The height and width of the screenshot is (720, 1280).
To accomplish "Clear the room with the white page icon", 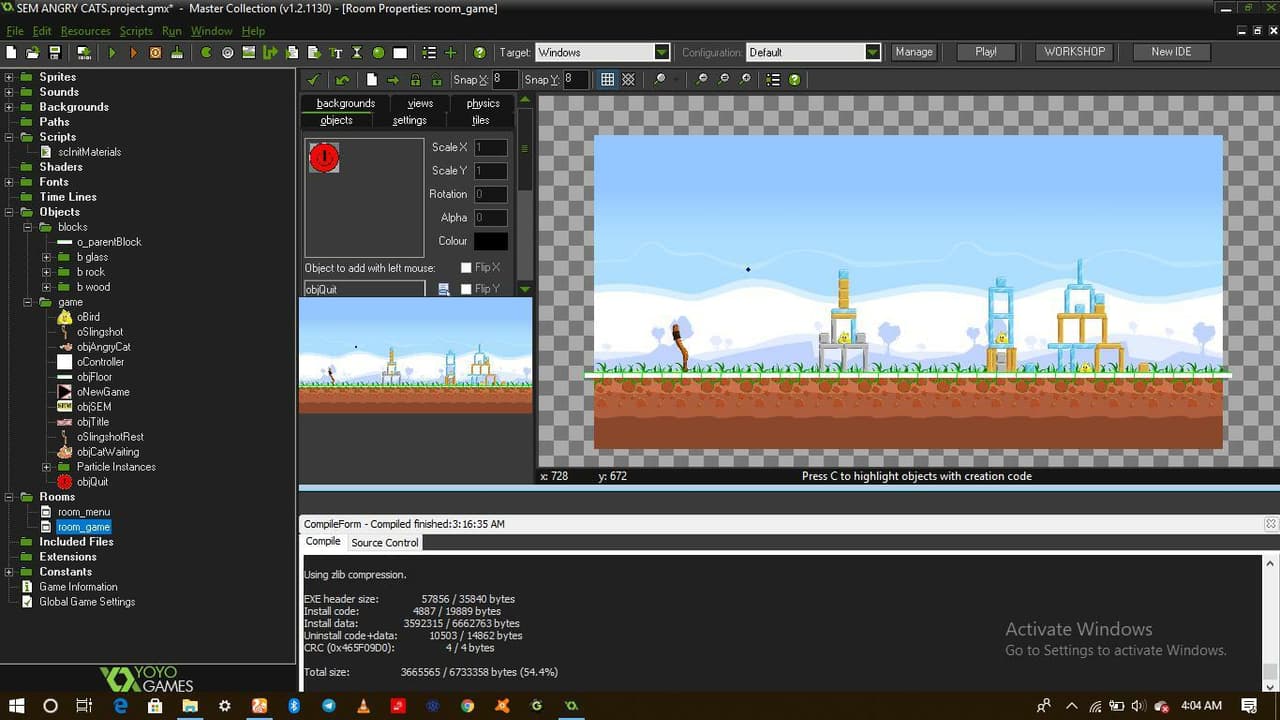I will [372, 80].
